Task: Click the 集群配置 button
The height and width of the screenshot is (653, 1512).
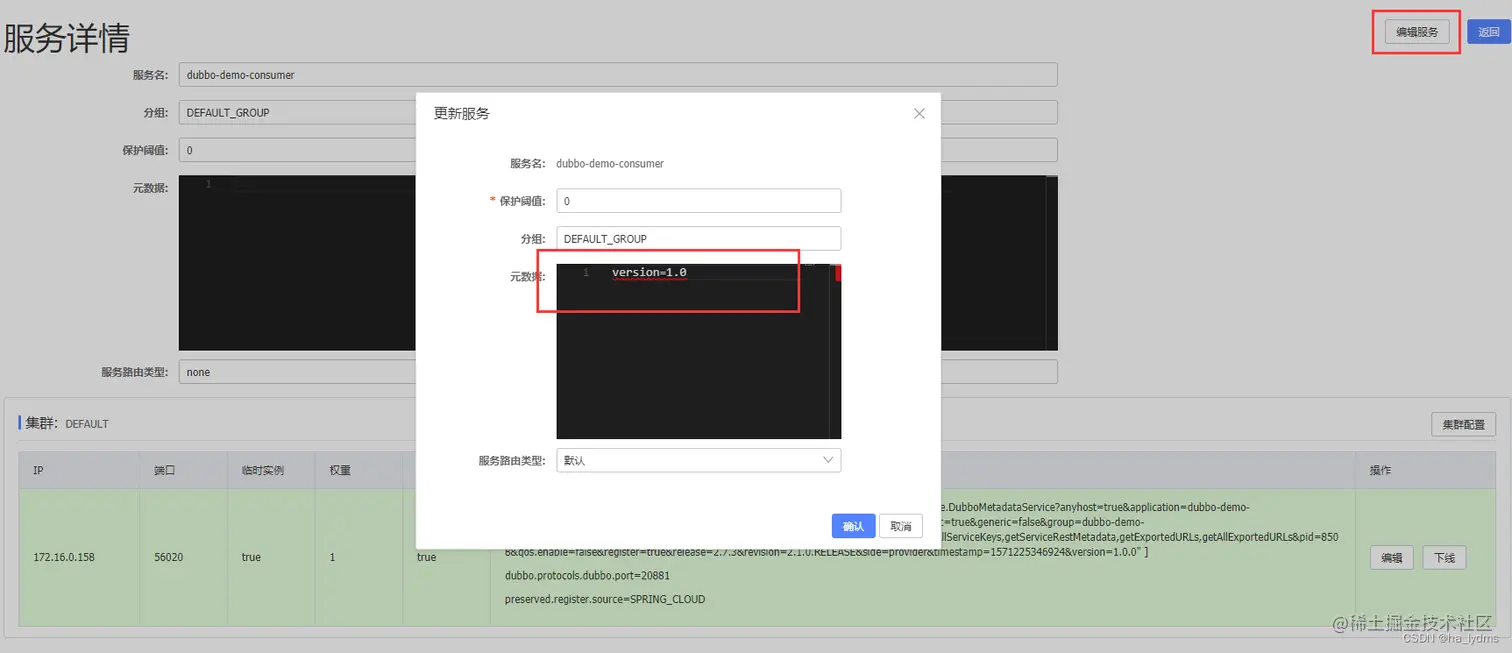Action: click(1463, 424)
